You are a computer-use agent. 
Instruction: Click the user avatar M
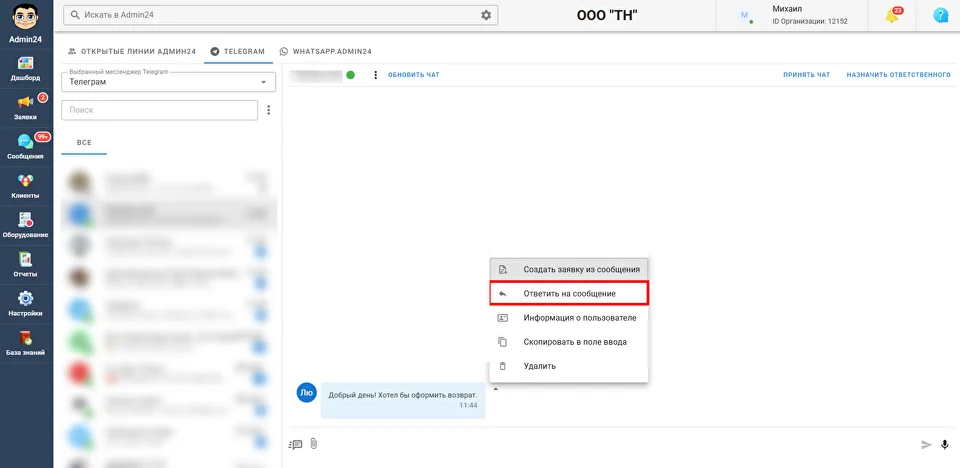745,15
